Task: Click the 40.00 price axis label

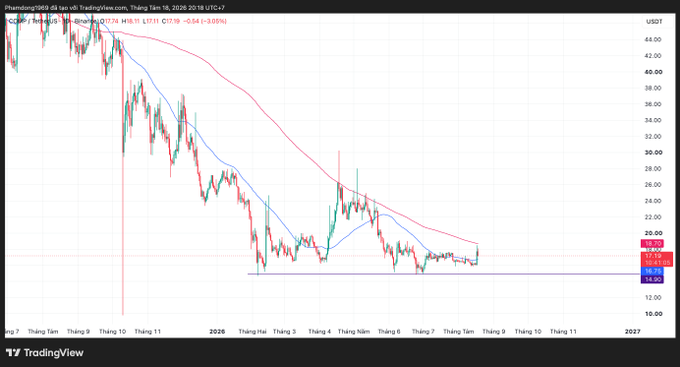Action: [x=653, y=72]
